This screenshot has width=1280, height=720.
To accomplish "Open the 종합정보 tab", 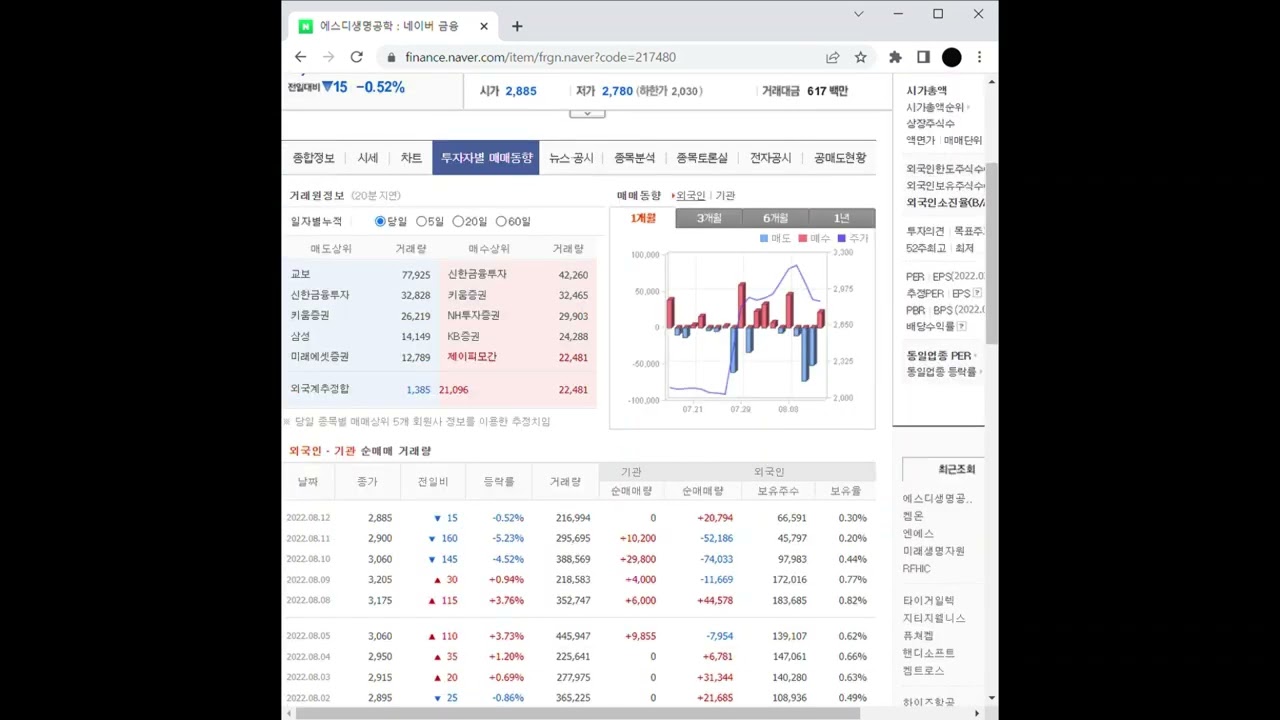I will 313,158.
